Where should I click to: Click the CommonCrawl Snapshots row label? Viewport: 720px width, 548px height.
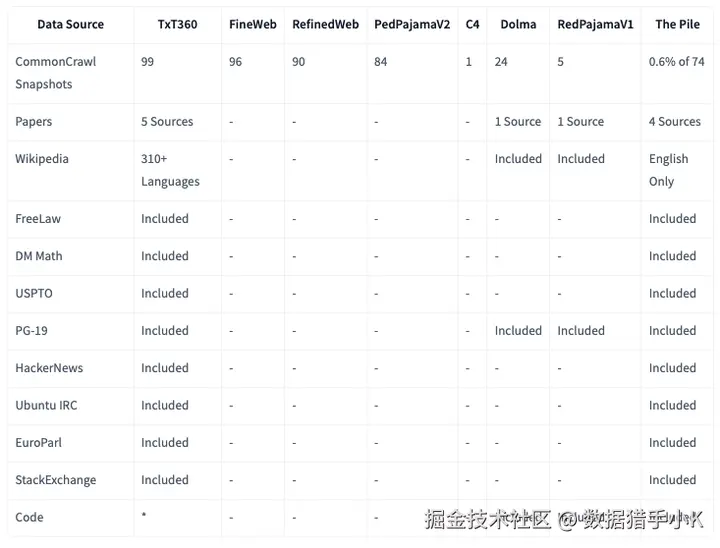tap(56, 73)
